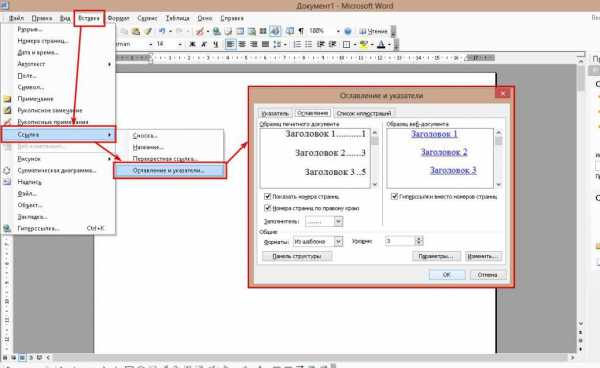
Task: Expand the Автотекст submenu
Action: pos(59,64)
